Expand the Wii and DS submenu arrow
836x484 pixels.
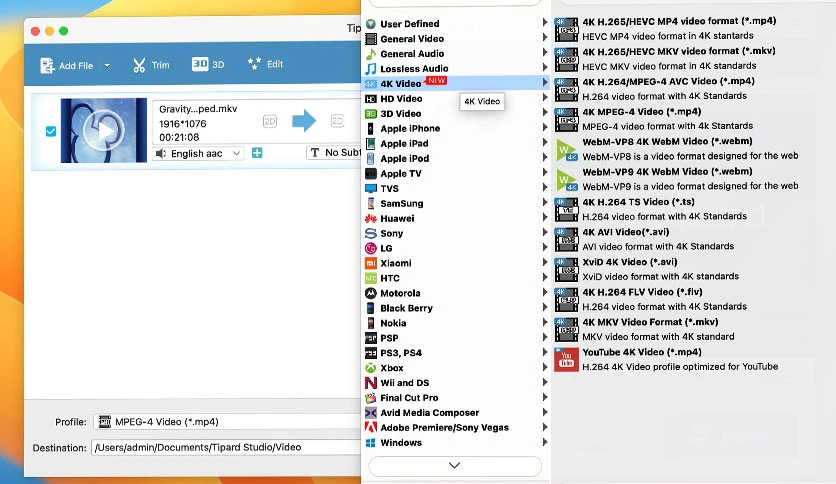[544, 382]
